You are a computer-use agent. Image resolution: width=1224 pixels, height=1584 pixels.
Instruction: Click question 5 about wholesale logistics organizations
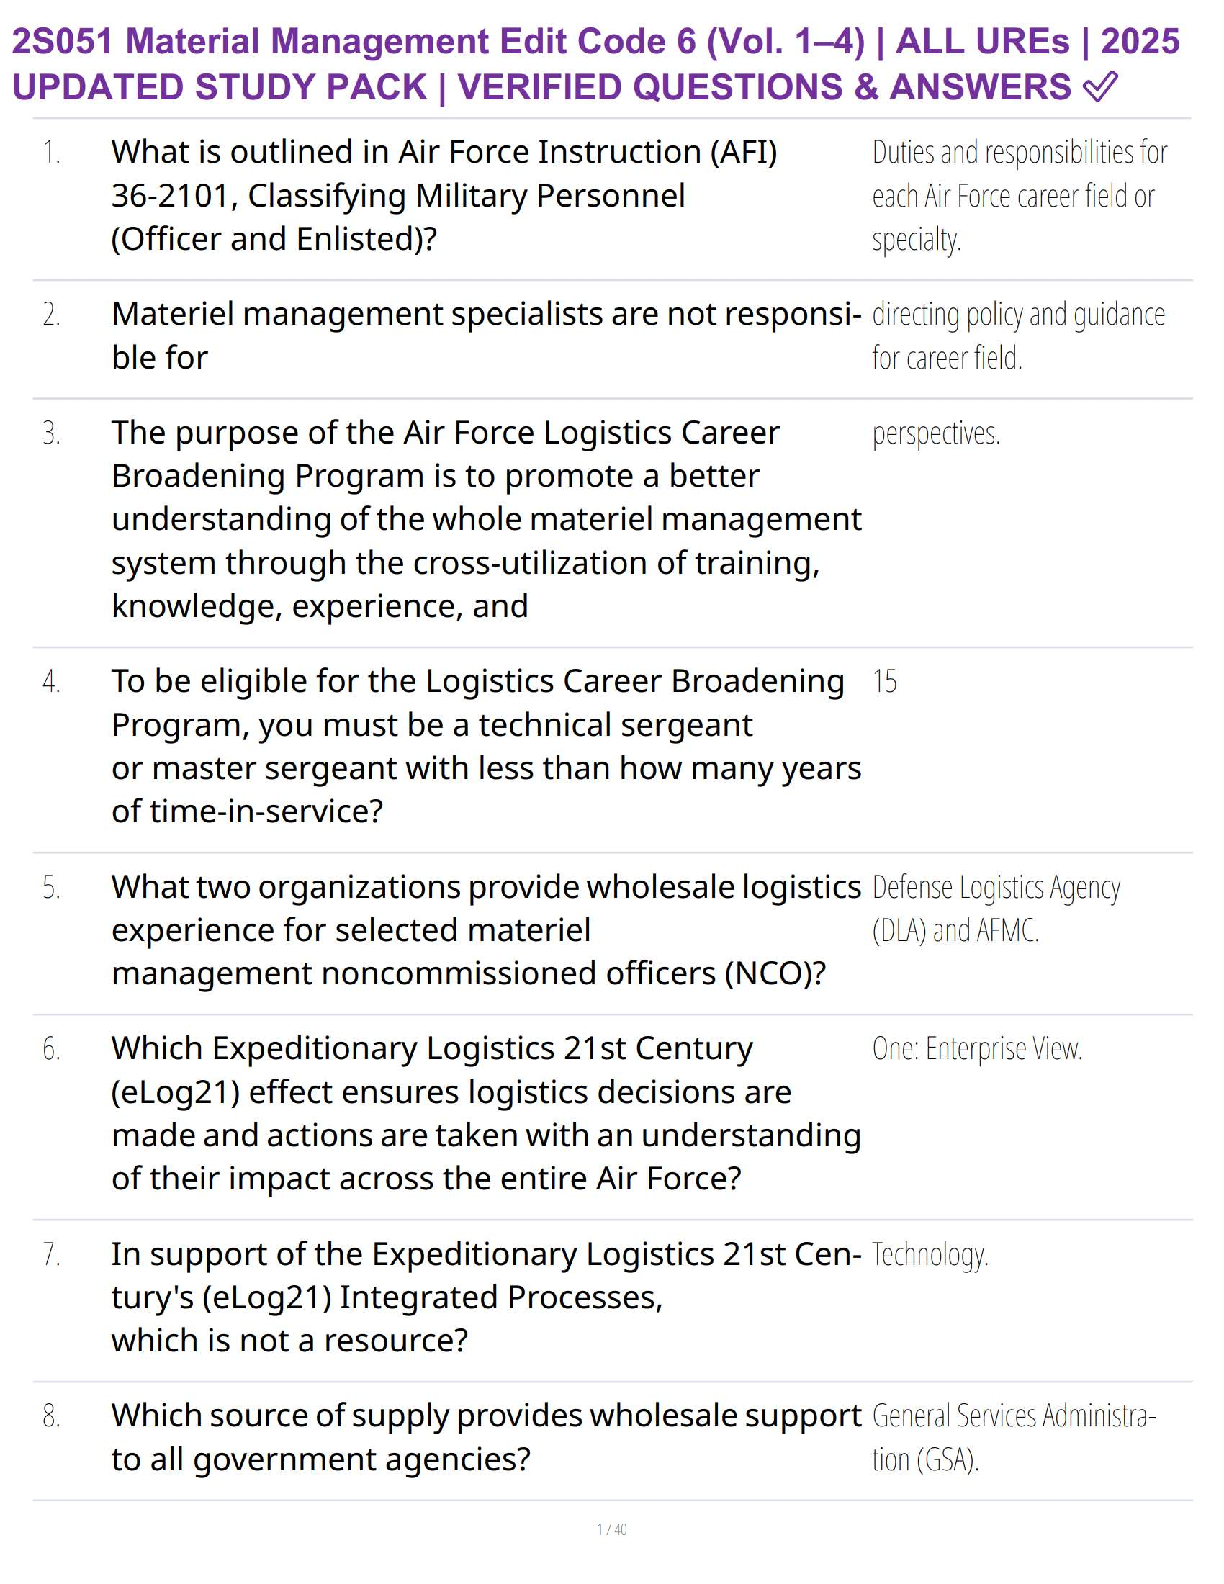point(486,930)
